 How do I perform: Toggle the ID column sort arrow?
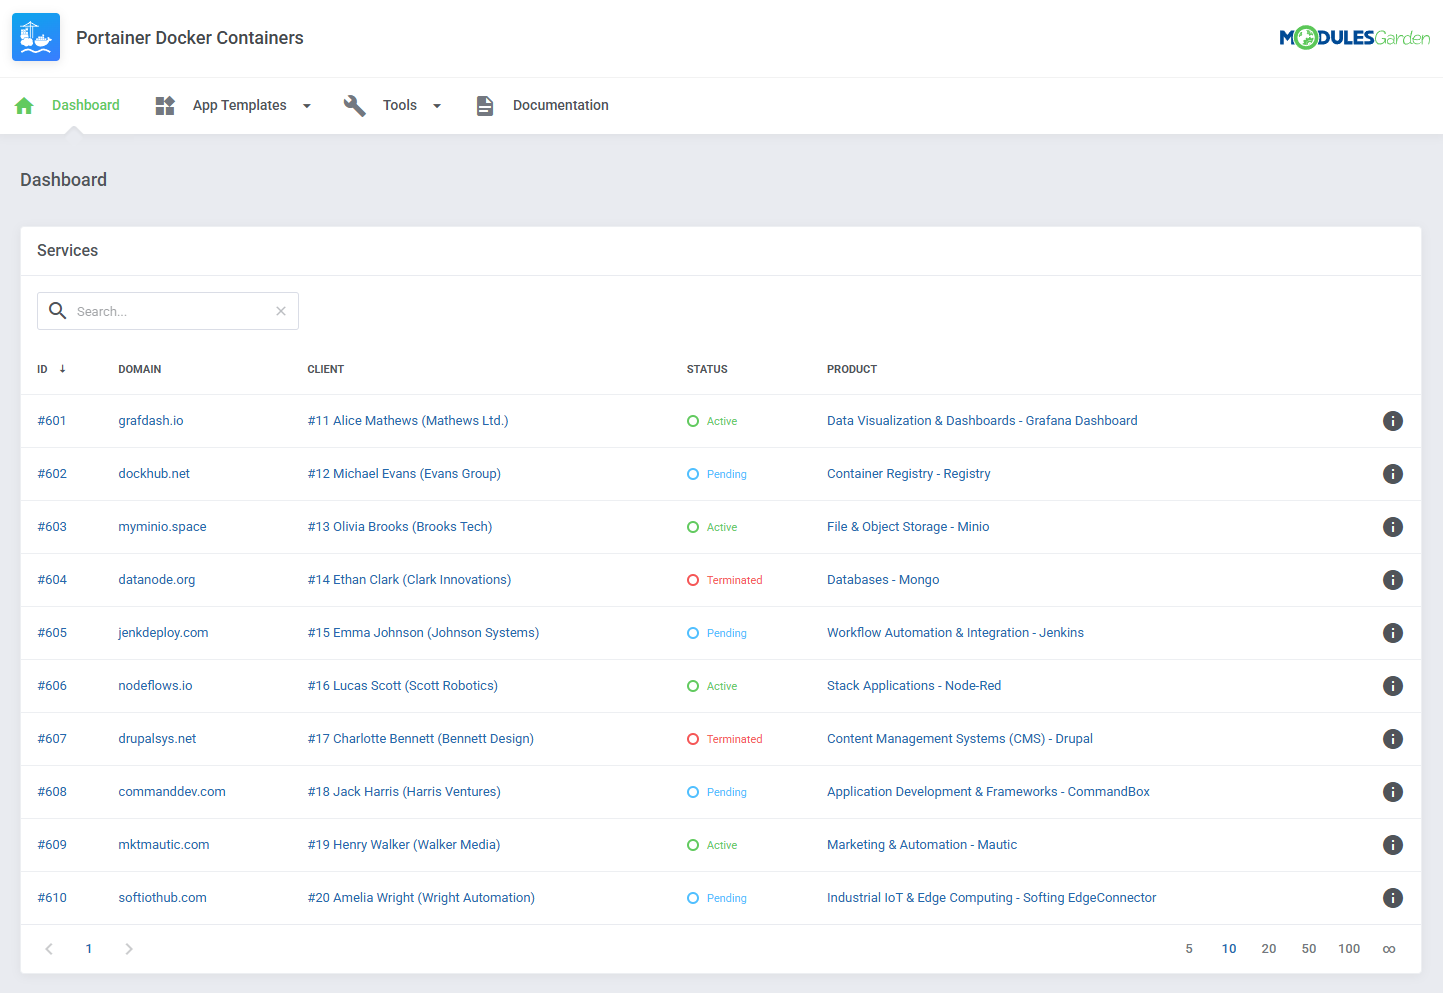(x=62, y=368)
